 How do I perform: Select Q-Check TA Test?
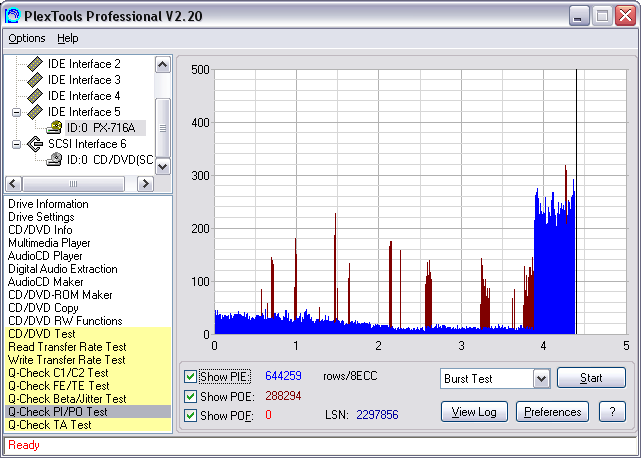click(x=88, y=425)
